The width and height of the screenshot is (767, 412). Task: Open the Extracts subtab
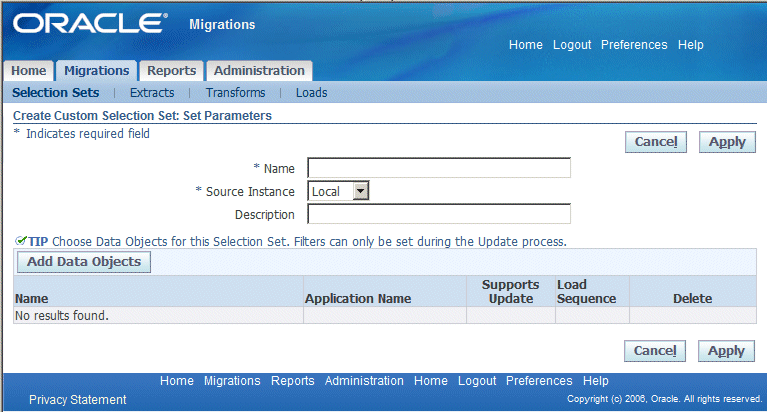(152, 92)
